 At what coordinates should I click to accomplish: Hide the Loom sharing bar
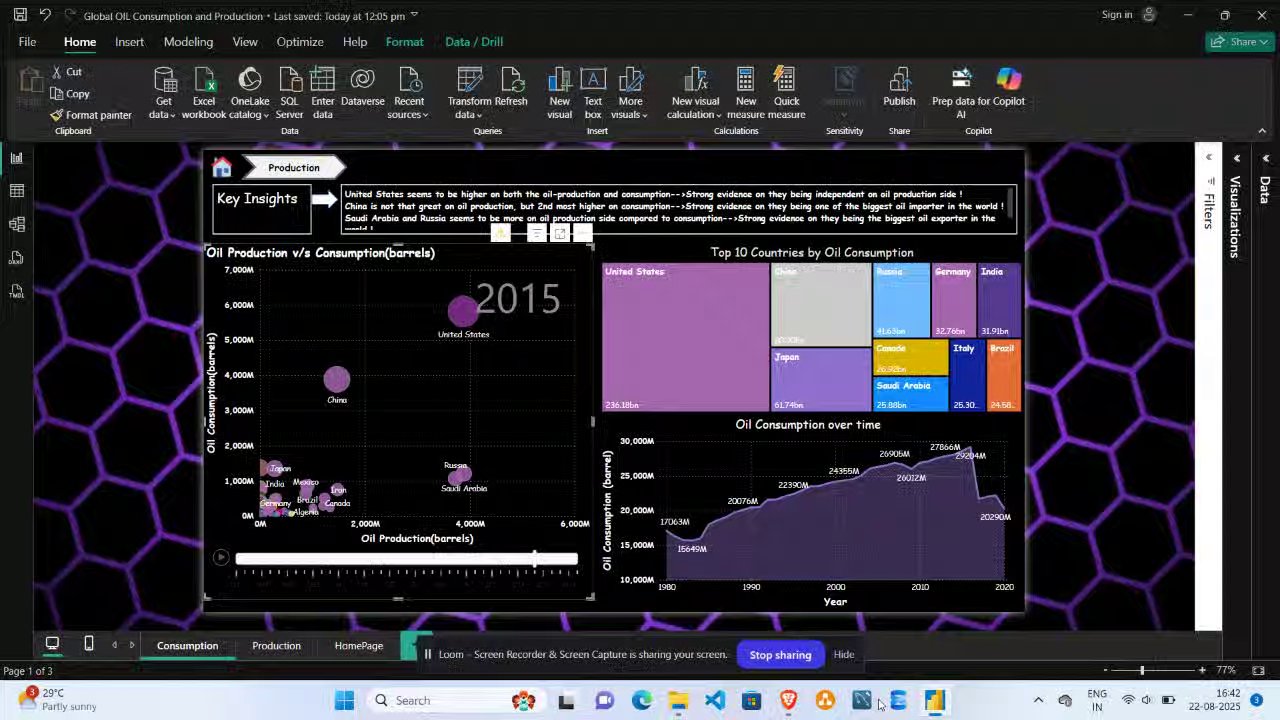[x=843, y=654]
